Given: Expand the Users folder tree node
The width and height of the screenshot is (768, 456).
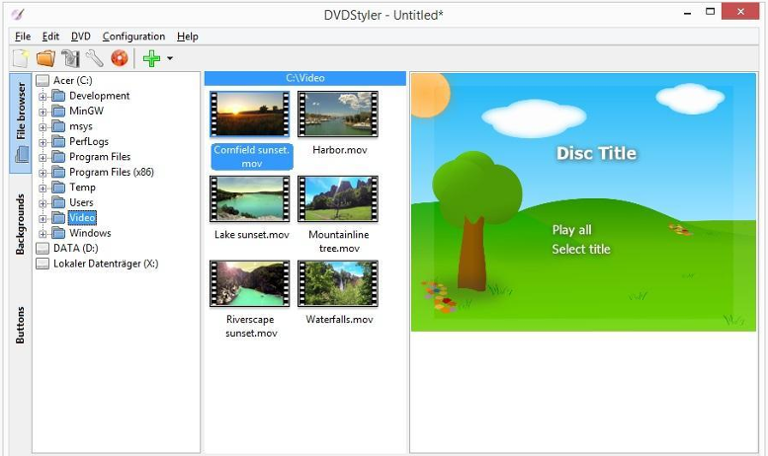Looking at the screenshot, I should coord(43,203).
